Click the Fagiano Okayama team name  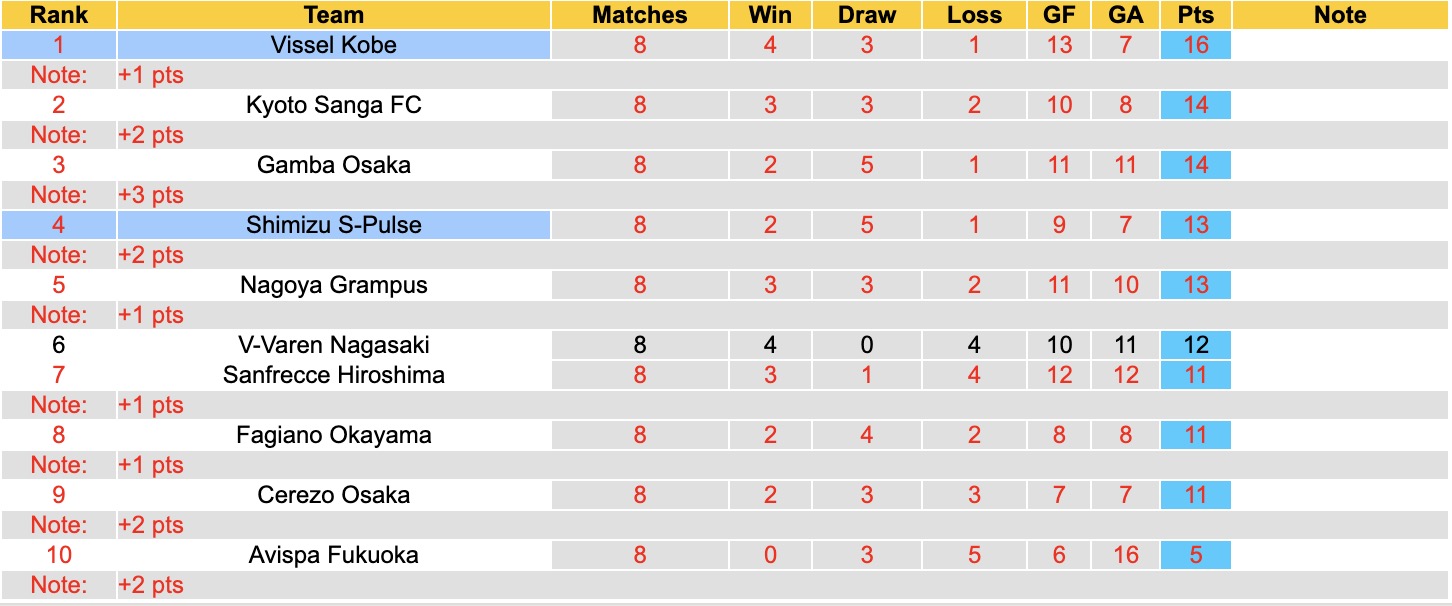333,435
